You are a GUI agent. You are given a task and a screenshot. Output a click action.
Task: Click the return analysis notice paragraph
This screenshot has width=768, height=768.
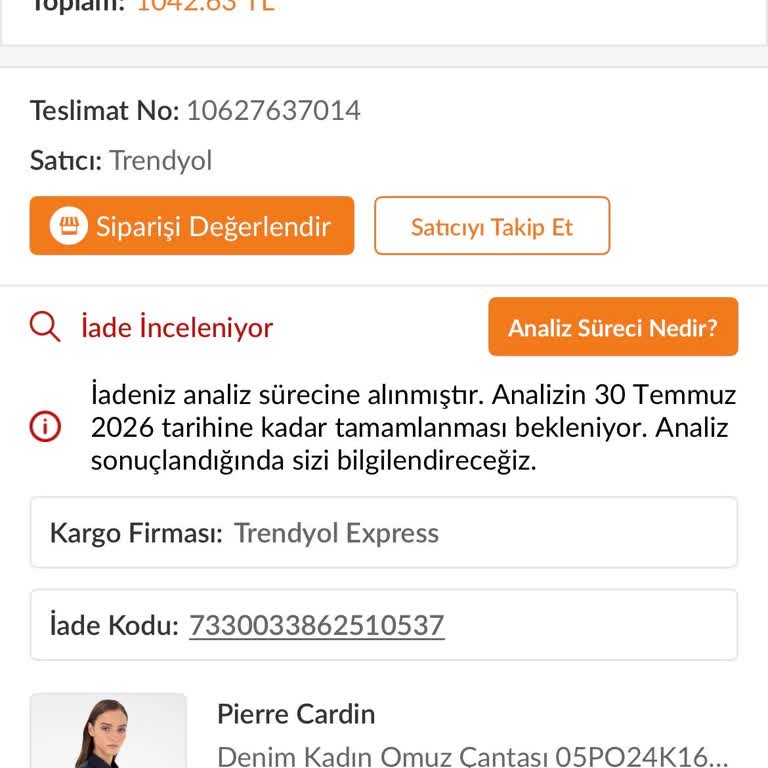click(413, 427)
